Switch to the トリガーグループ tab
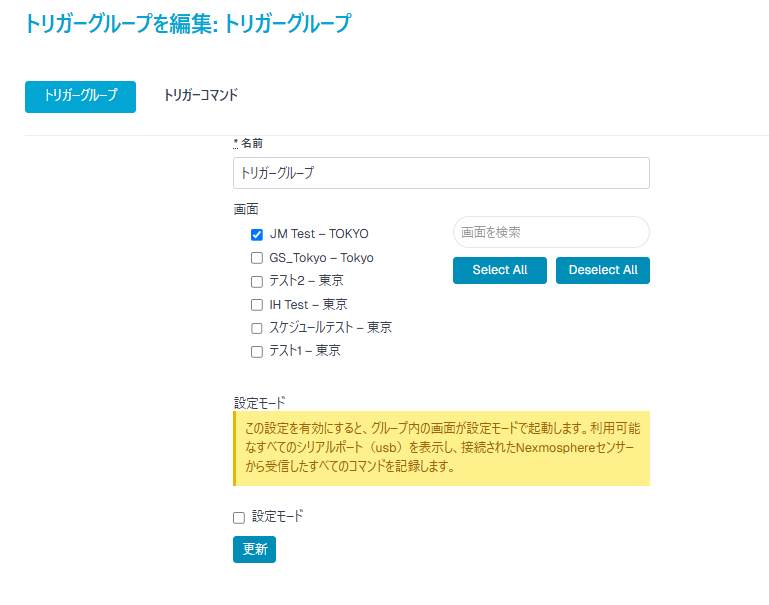 pos(80,97)
